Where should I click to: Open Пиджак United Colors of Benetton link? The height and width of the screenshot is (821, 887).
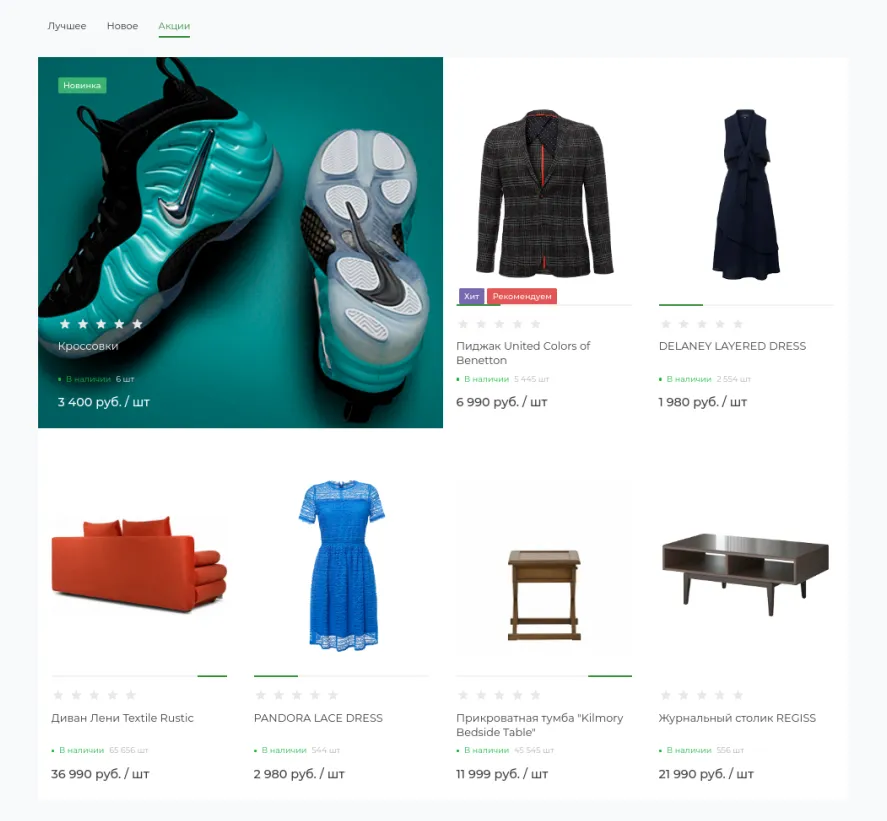pyautogui.click(x=523, y=353)
